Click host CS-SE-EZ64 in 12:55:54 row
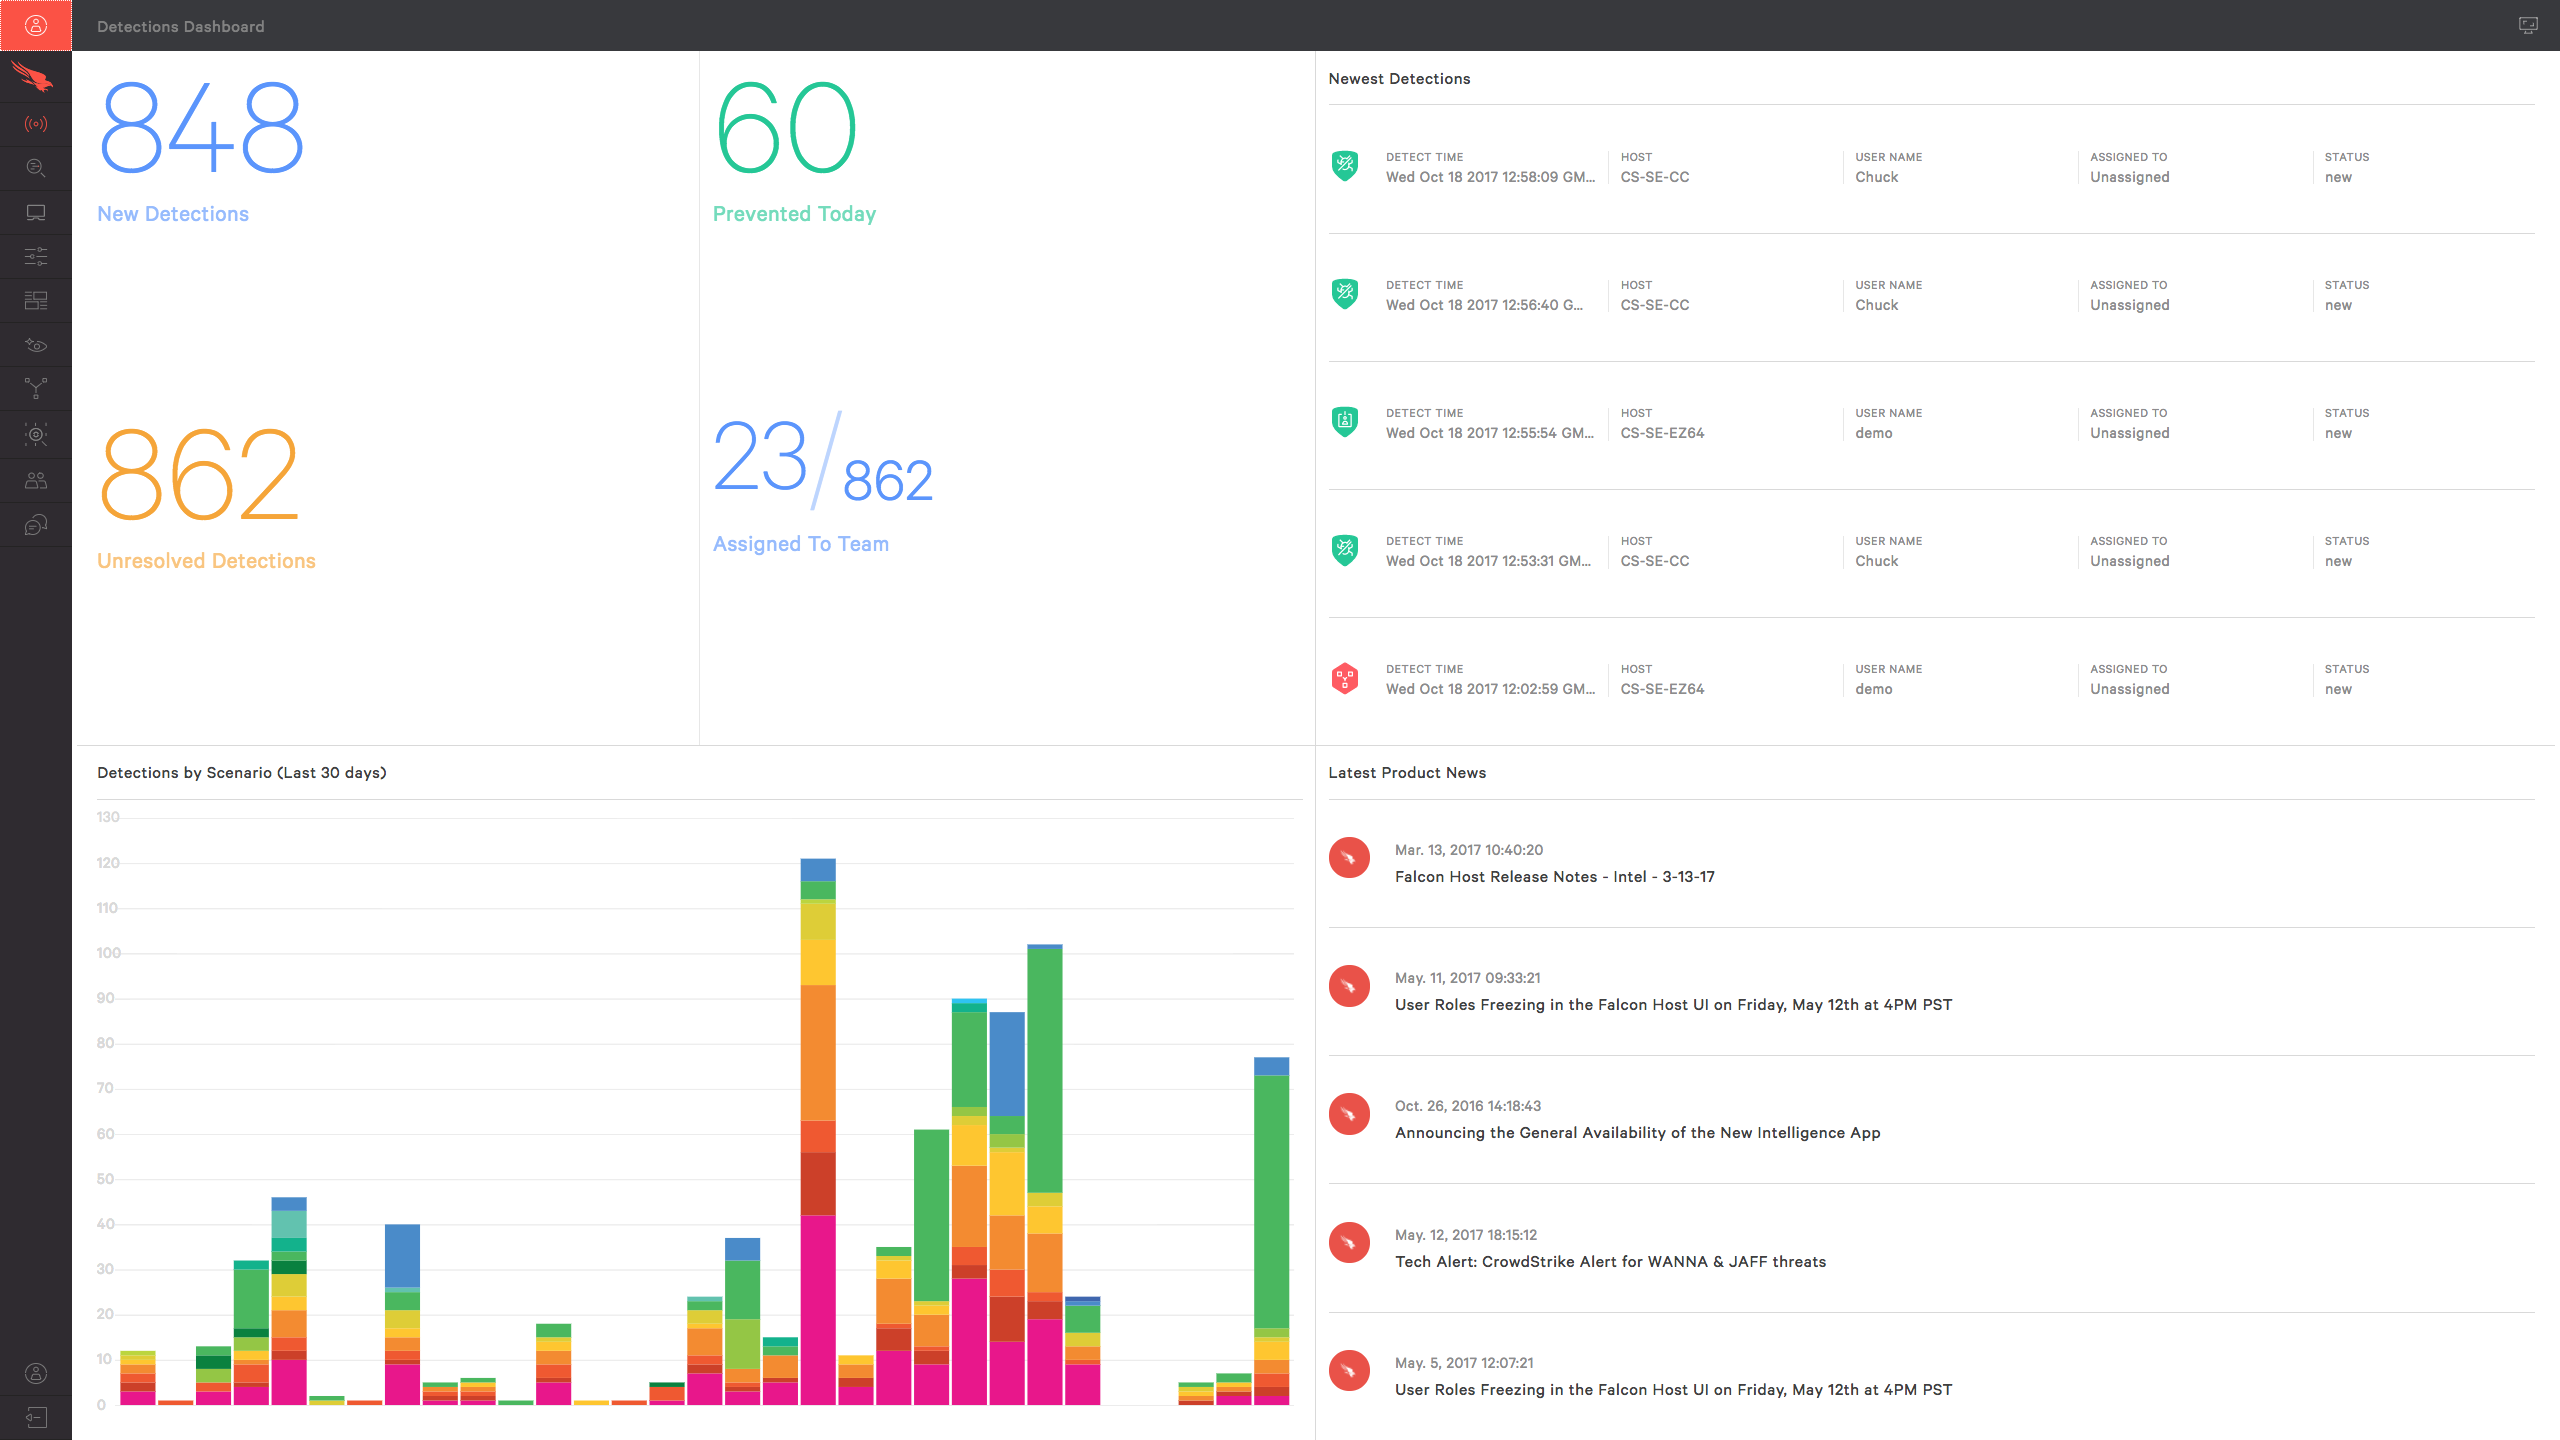 1662,433
